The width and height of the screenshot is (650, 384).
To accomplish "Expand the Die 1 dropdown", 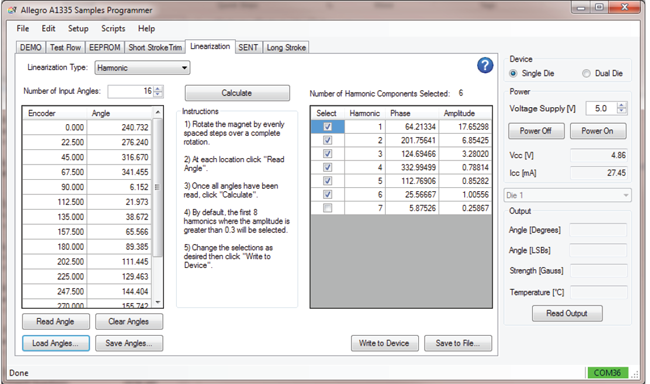I will (568, 195).
